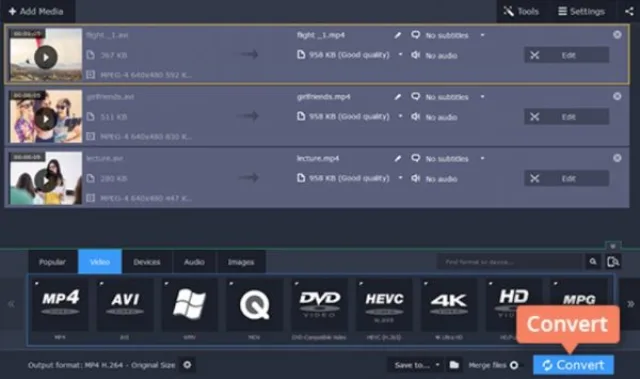Open output format settings gear
This screenshot has width=640, height=379.
click(187, 365)
